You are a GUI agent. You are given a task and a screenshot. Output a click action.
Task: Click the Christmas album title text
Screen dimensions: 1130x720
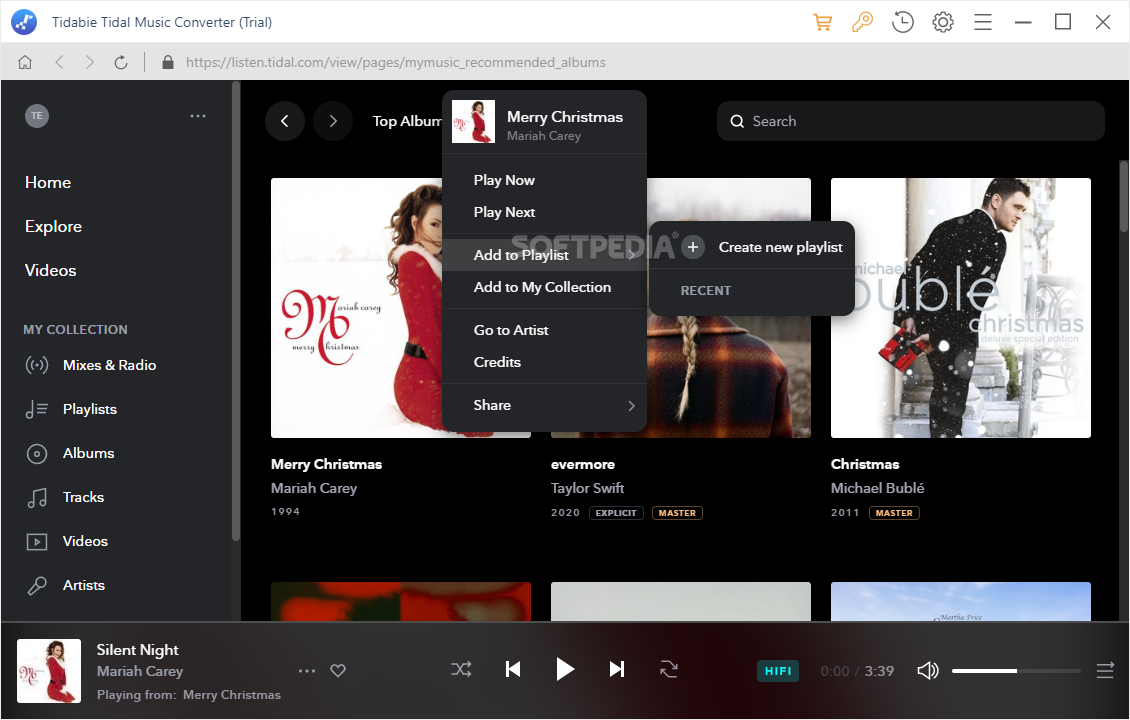pyautogui.click(x=865, y=464)
